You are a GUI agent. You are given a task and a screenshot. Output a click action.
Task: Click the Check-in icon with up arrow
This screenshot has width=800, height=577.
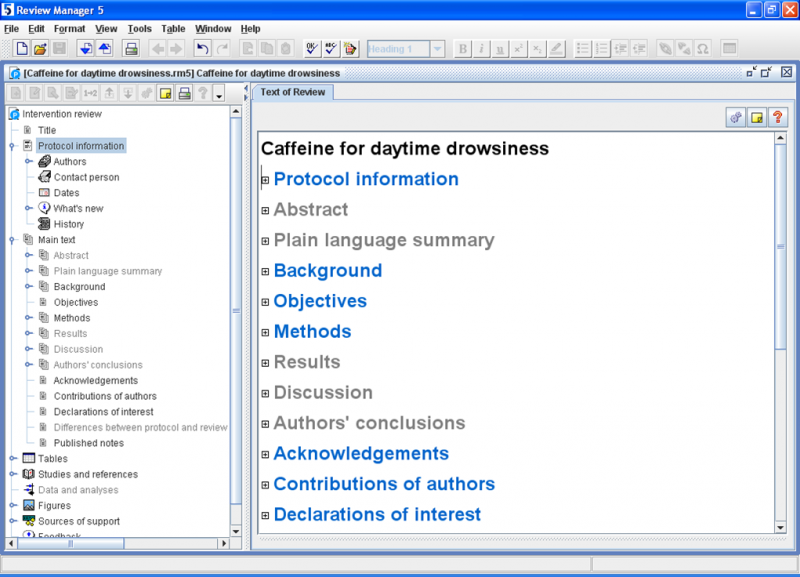(105, 48)
